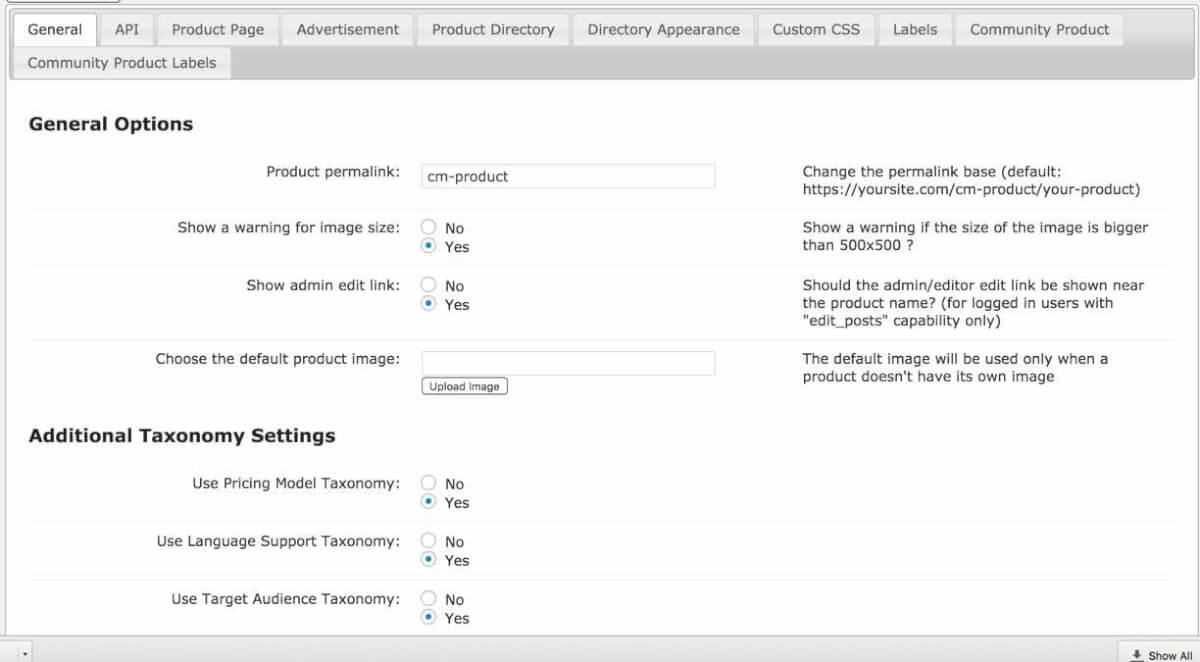Open the Community Product Labels tab
1200x662 pixels.
(x=122, y=63)
